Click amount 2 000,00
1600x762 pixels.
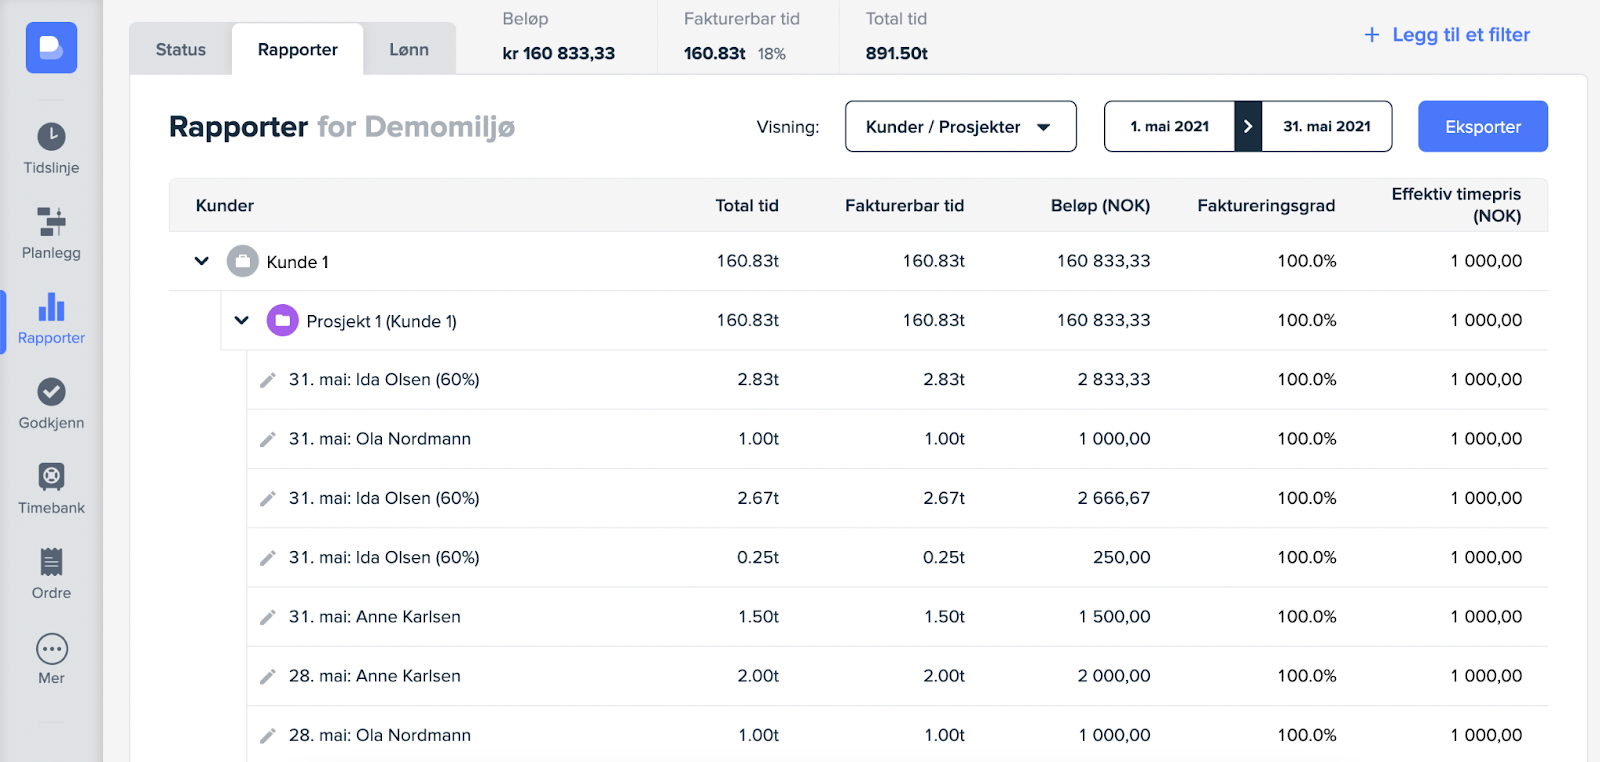(x=1114, y=676)
